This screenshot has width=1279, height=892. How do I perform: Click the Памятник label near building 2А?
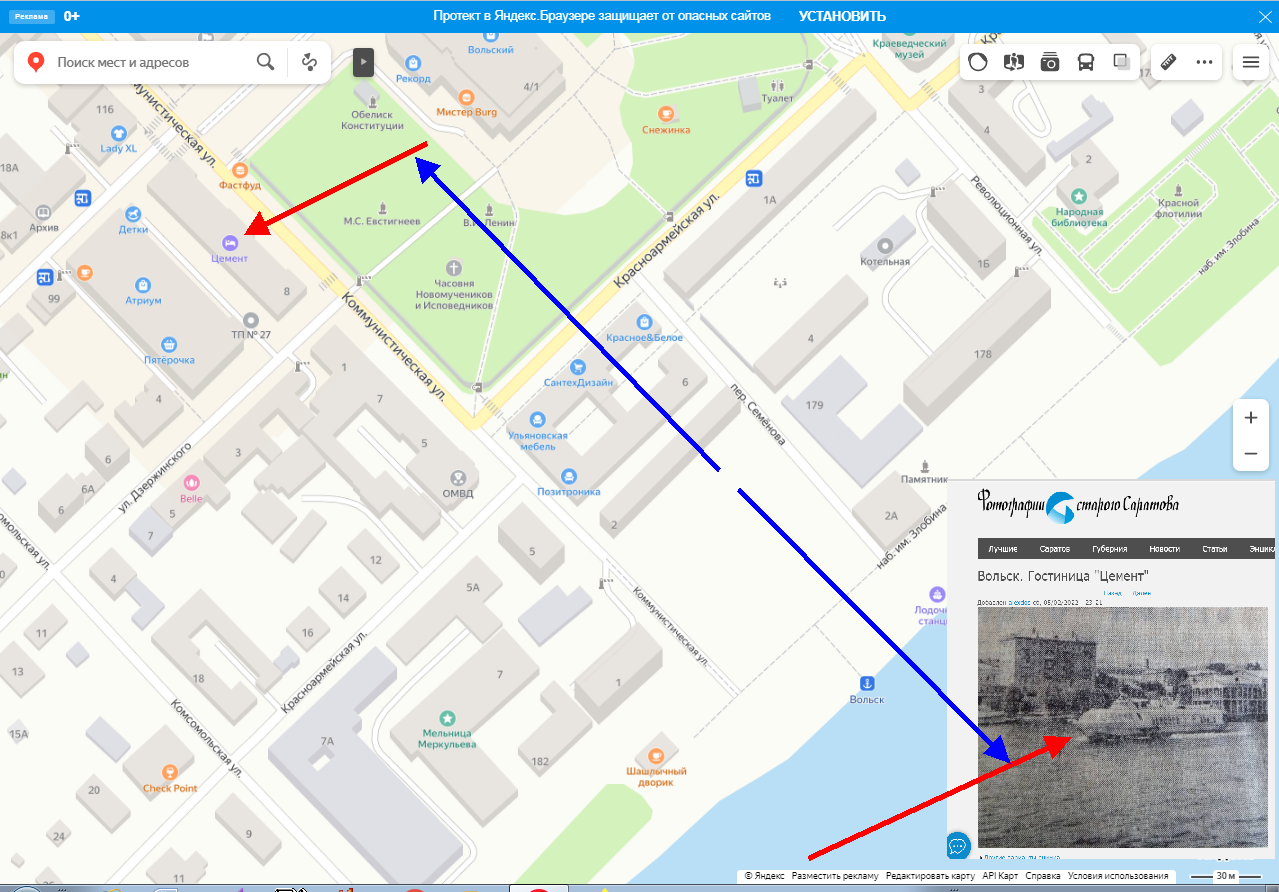coord(923,478)
